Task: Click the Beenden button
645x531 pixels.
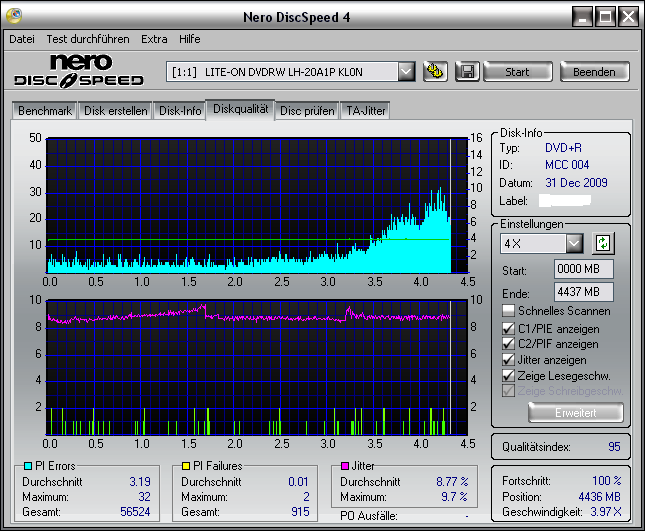Action: point(594,72)
